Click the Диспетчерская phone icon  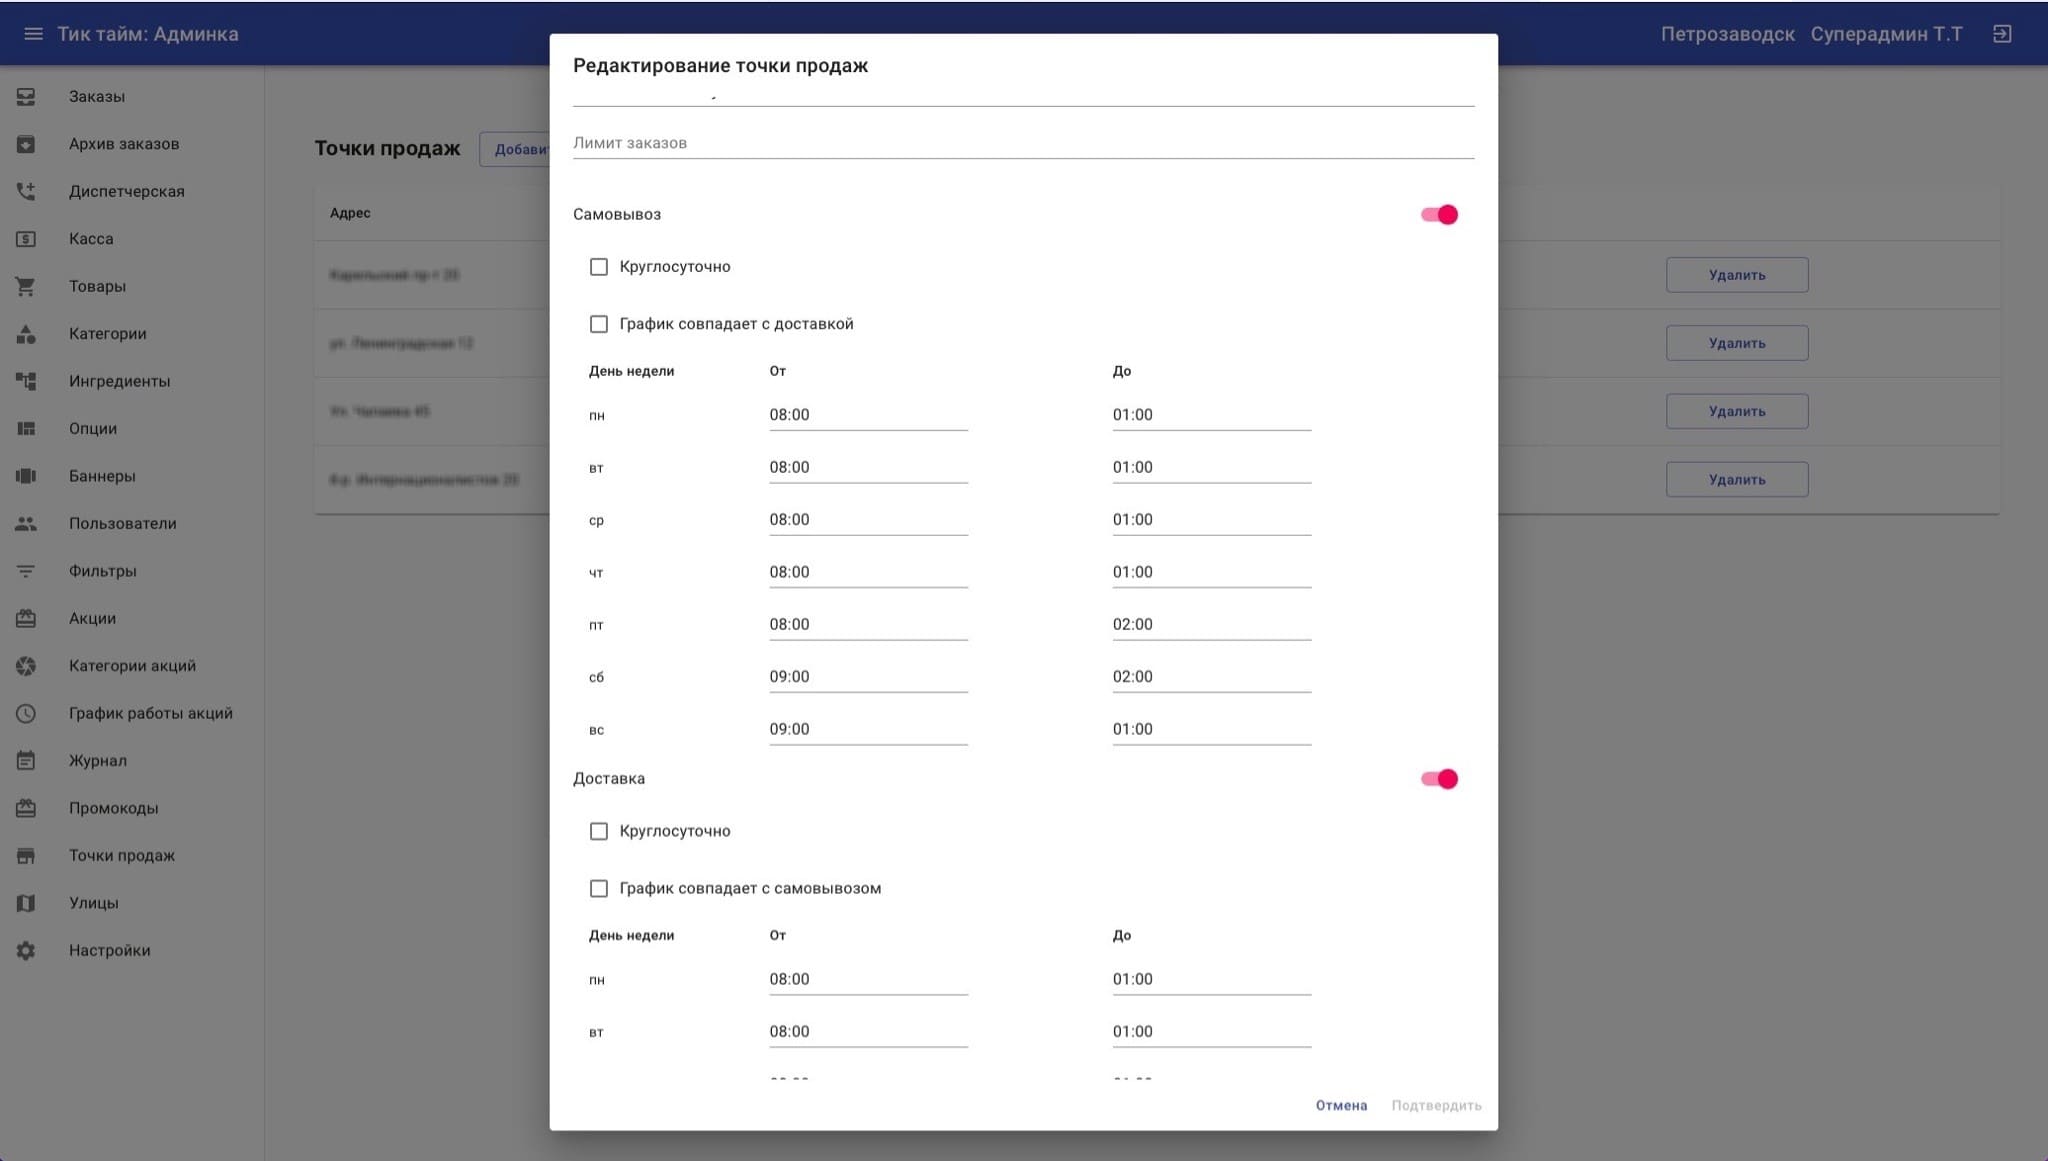click(26, 191)
